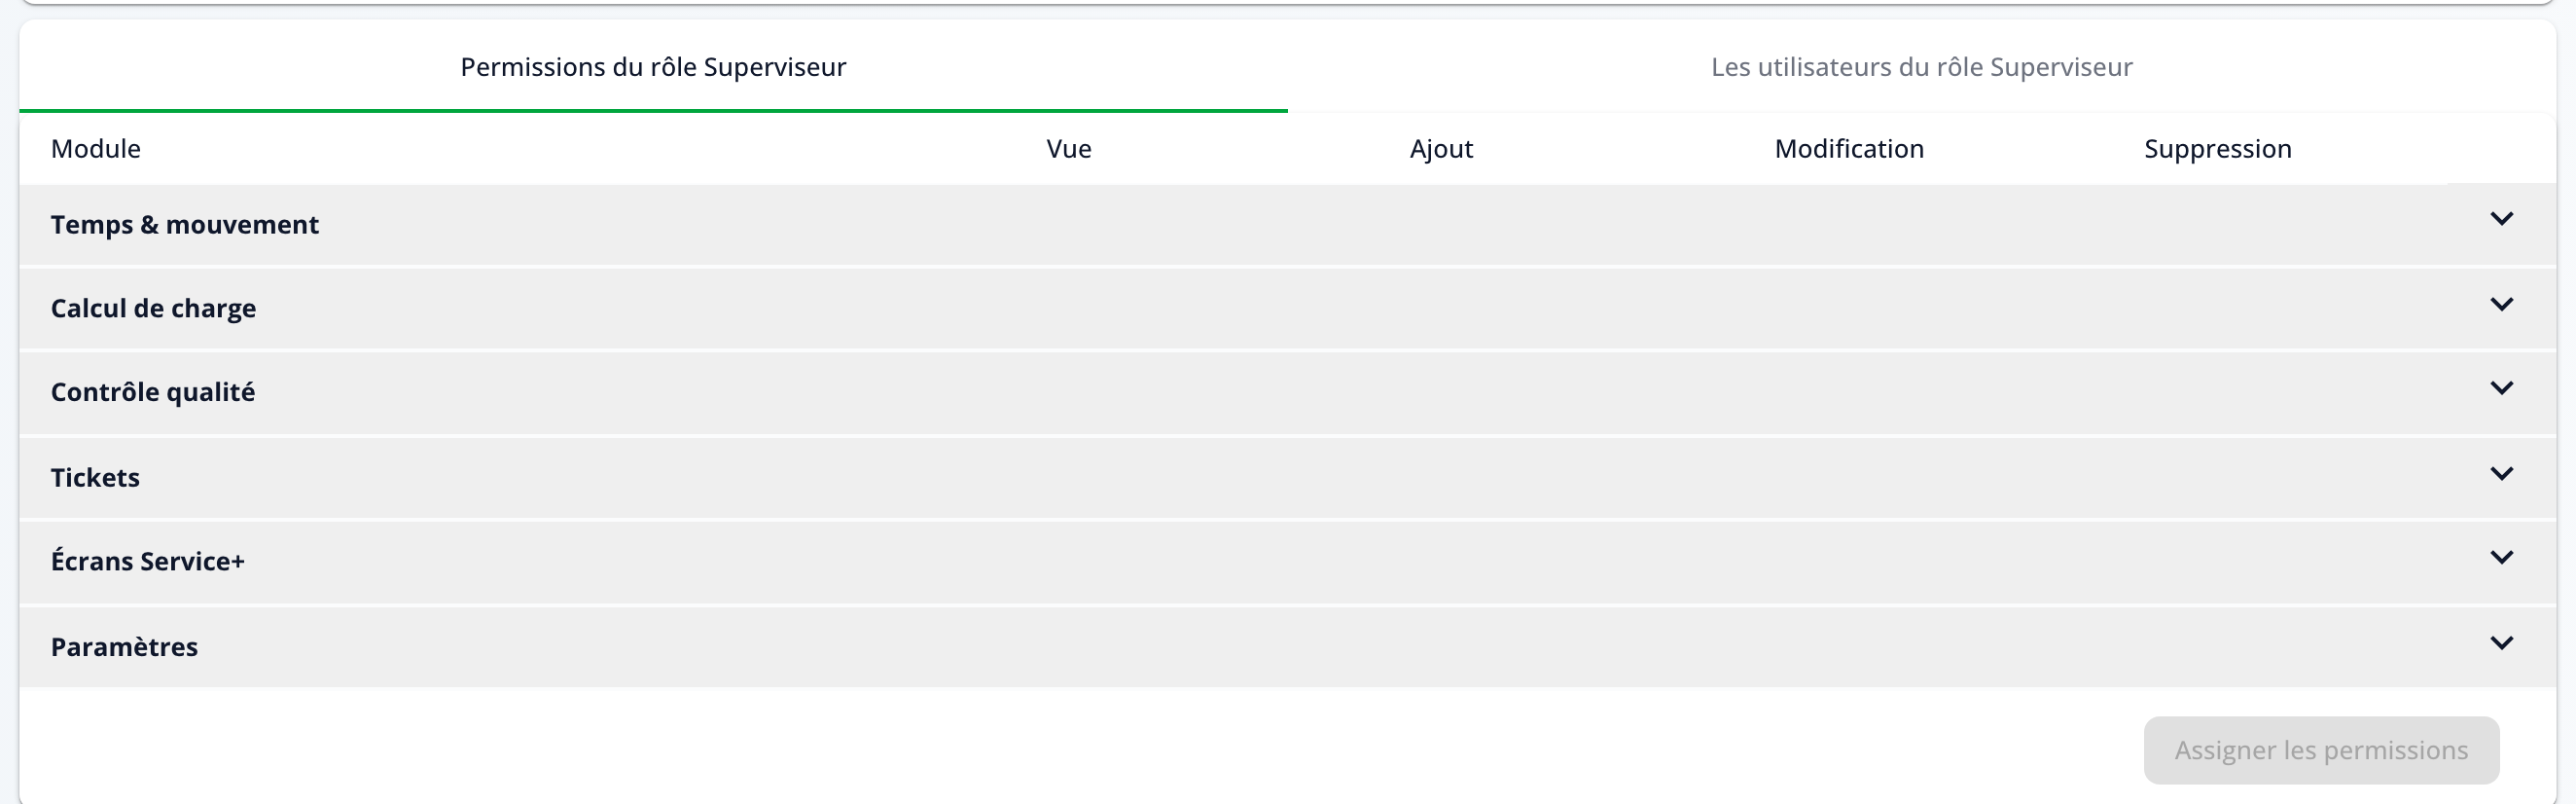Click the Modification column header
This screenshot has height=804, width=2576.
(1849, 149)
